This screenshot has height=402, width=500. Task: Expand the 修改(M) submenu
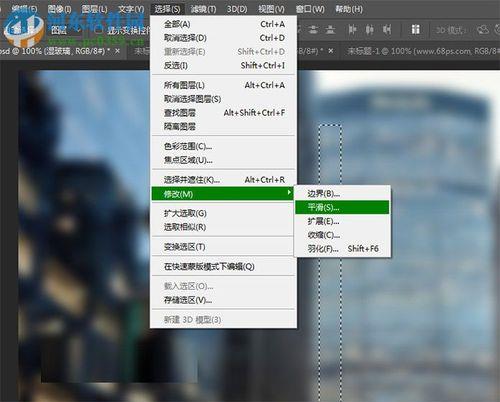[223, 194]
